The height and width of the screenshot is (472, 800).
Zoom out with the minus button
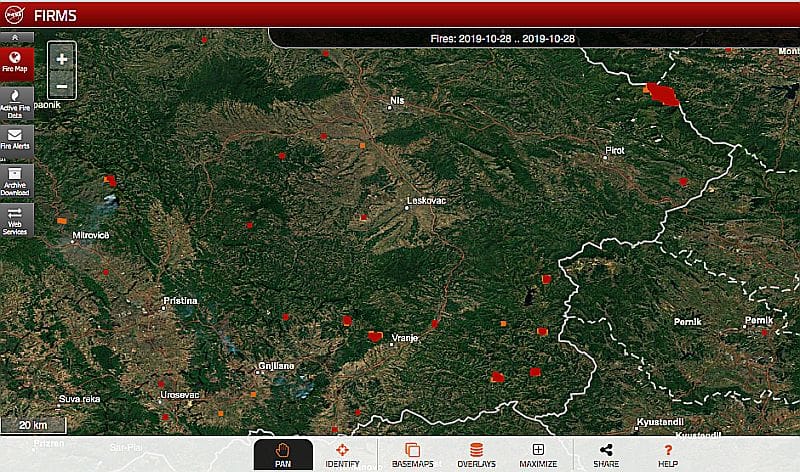point(62,86)
